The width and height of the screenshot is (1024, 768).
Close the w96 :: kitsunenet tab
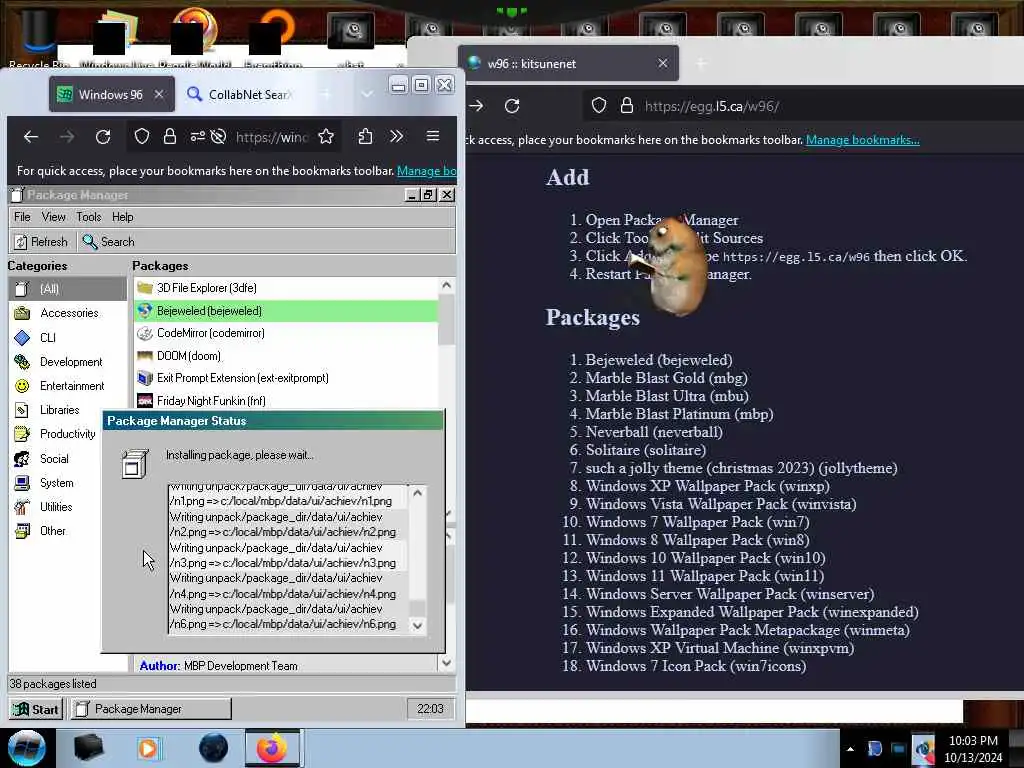coord(663,63)
